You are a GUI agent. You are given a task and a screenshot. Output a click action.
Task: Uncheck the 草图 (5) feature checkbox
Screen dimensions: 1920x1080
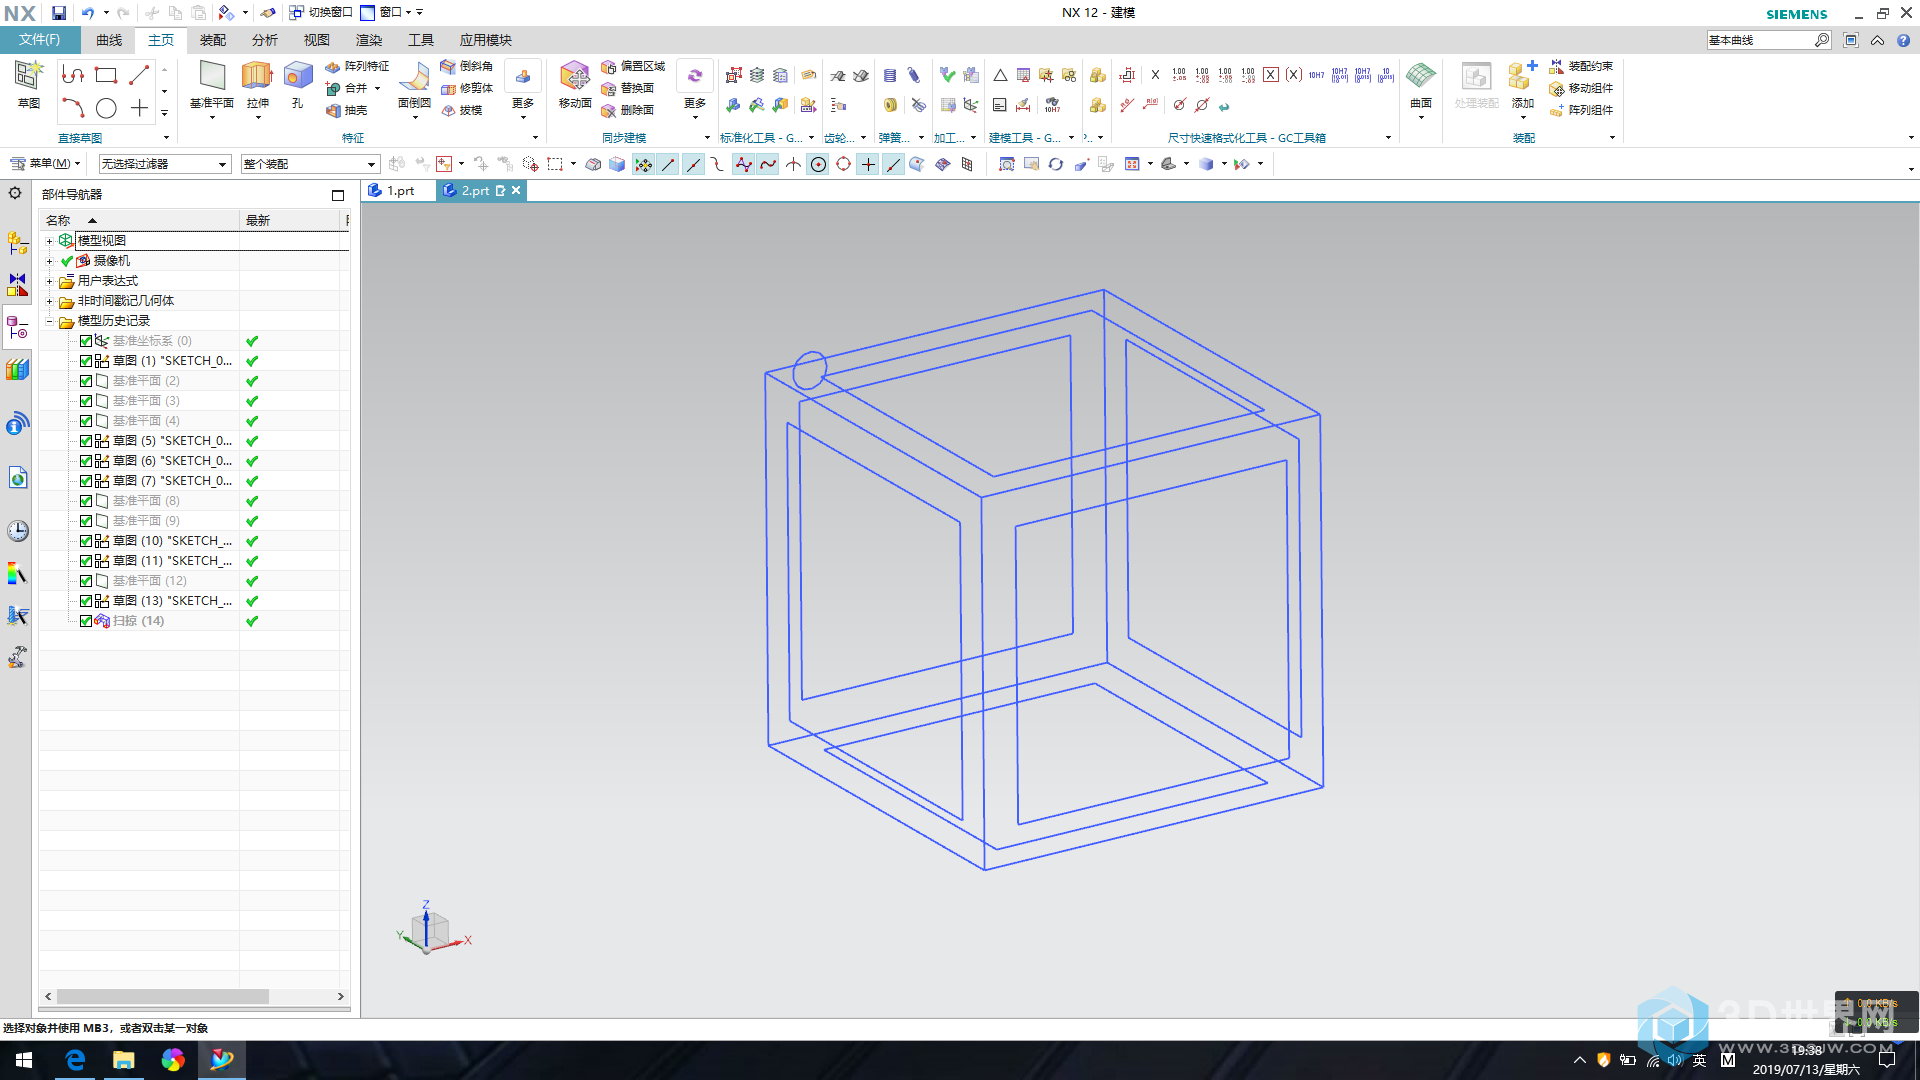point(86,441)
